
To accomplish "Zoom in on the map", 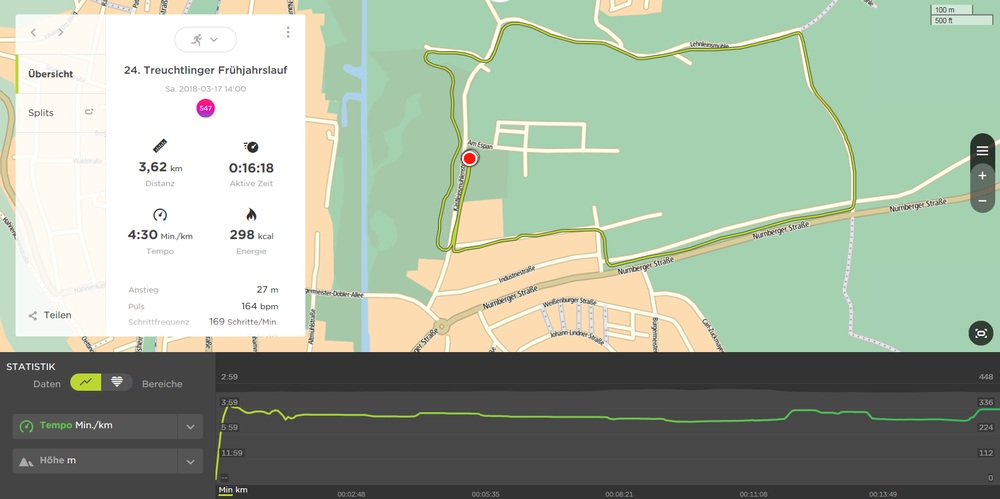I will click(982, 176).
